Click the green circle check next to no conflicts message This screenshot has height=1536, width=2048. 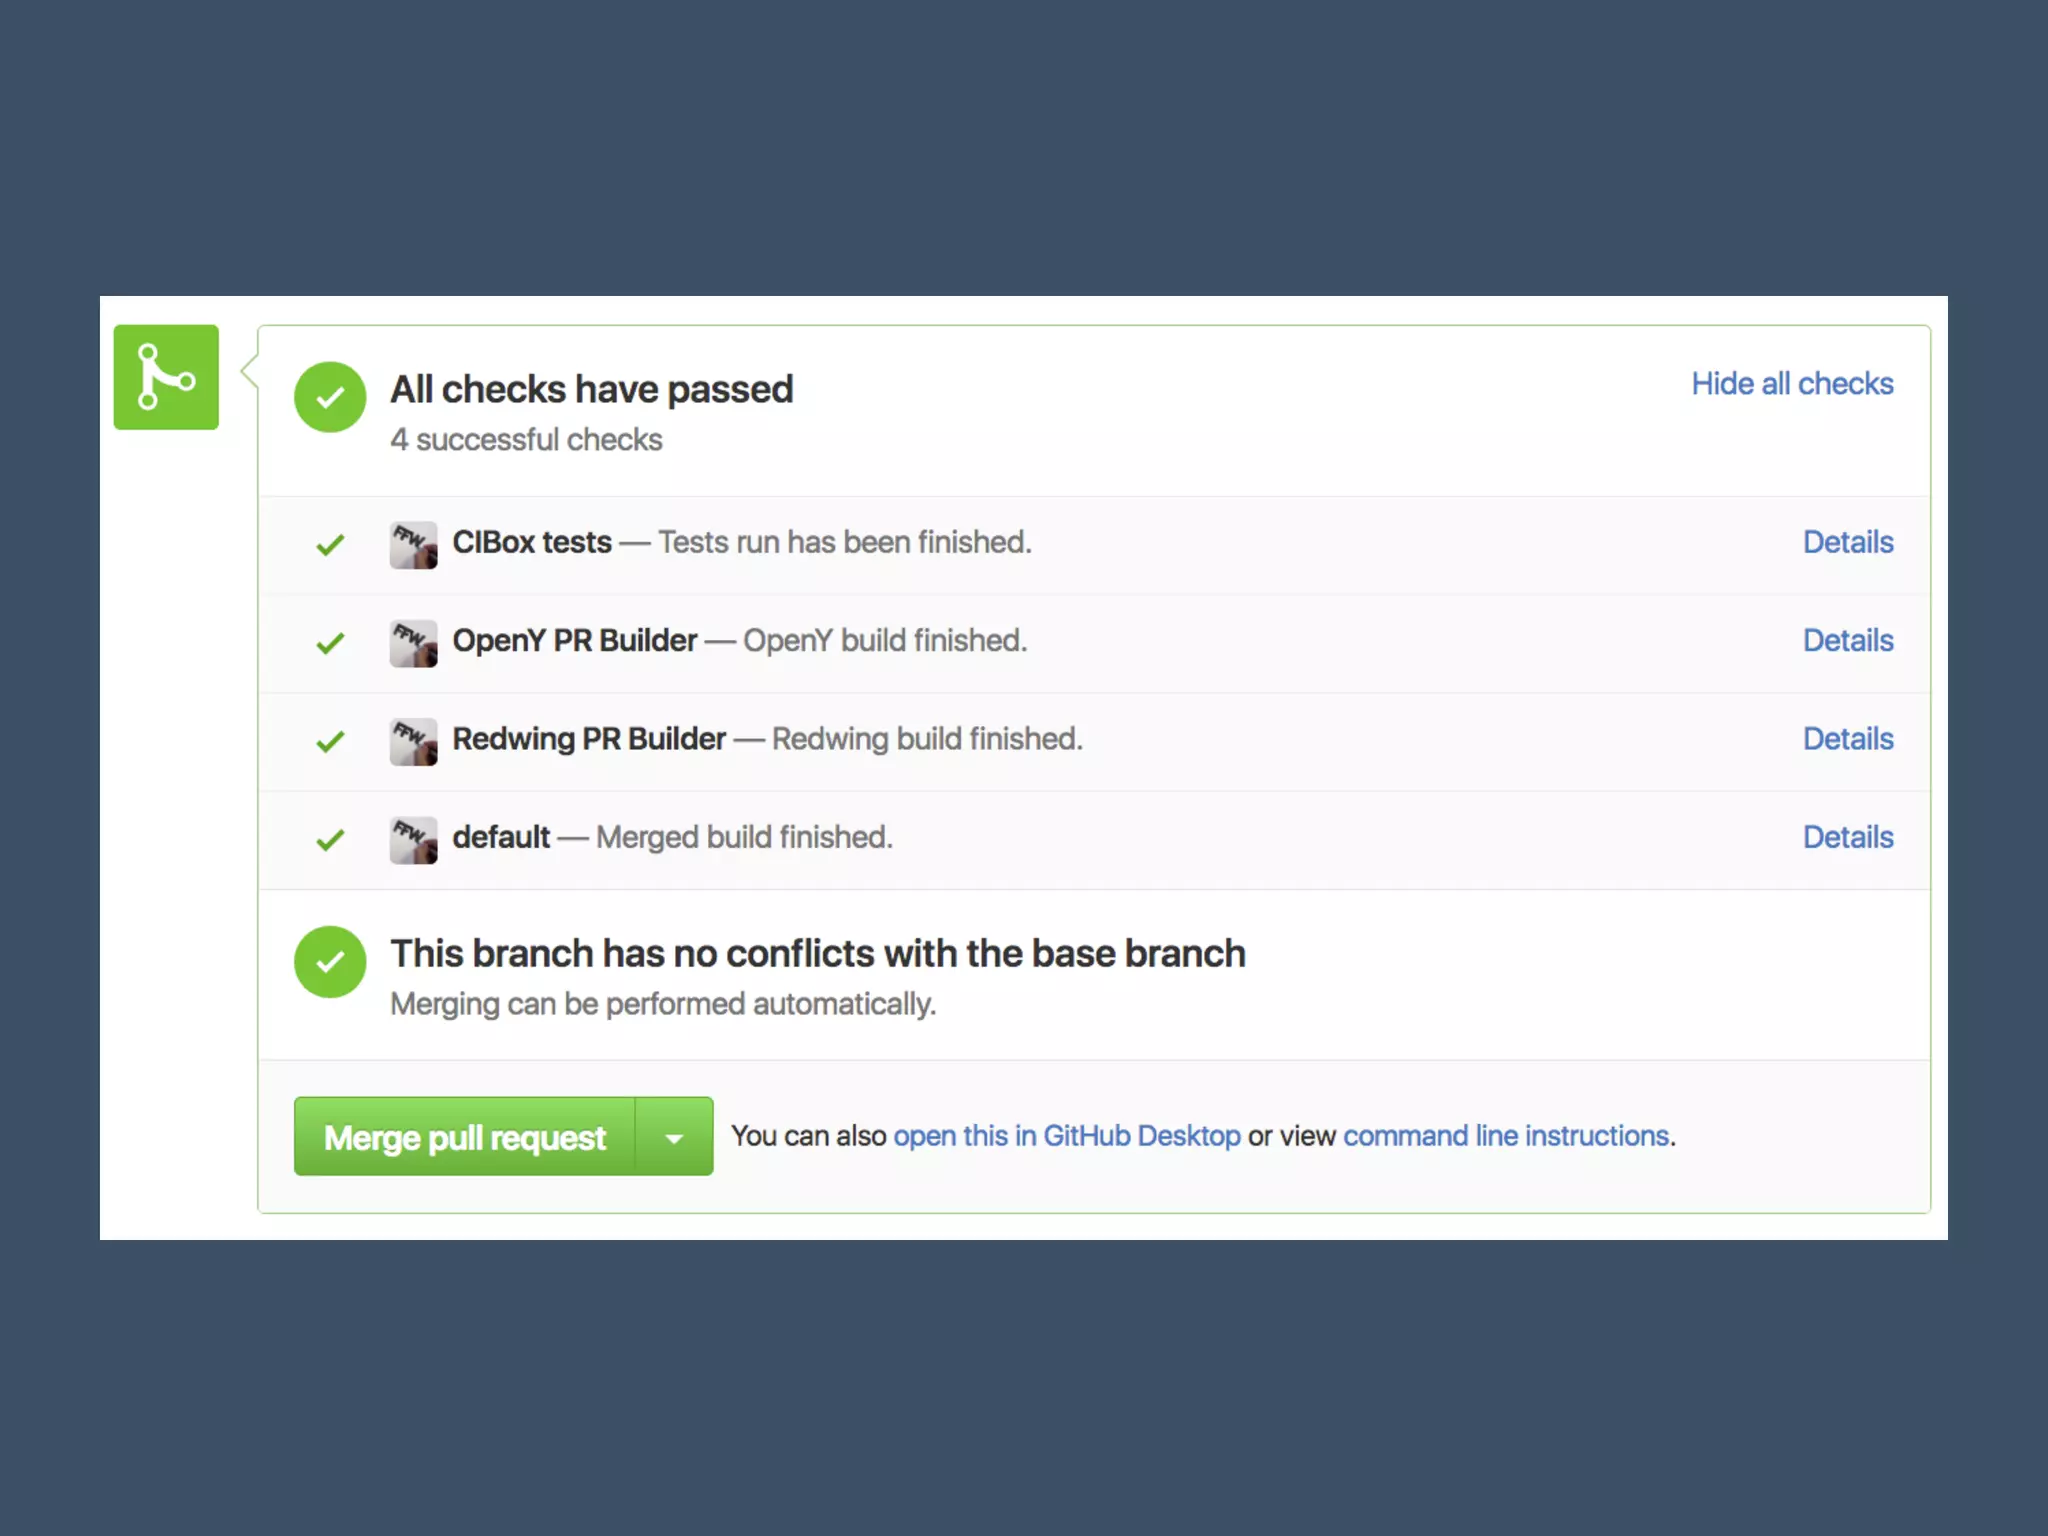pyautogui.click(x=330, y=962)
